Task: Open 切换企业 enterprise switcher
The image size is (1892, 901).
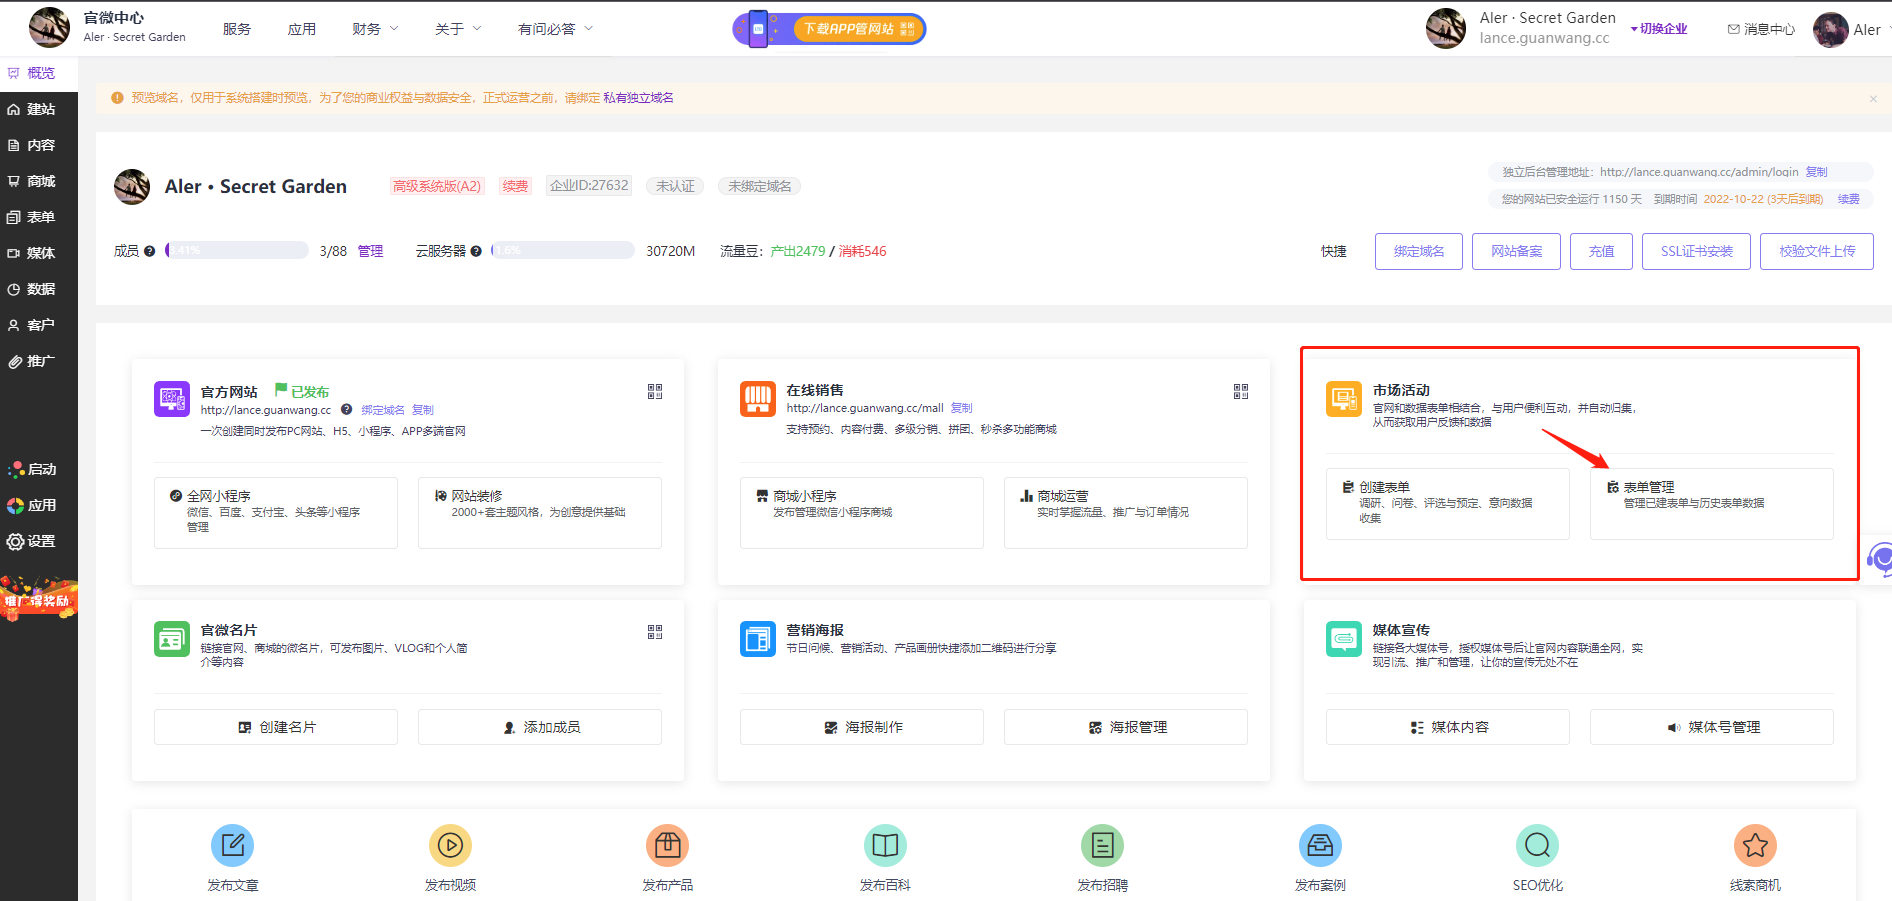Action: tap(1659, 29)
